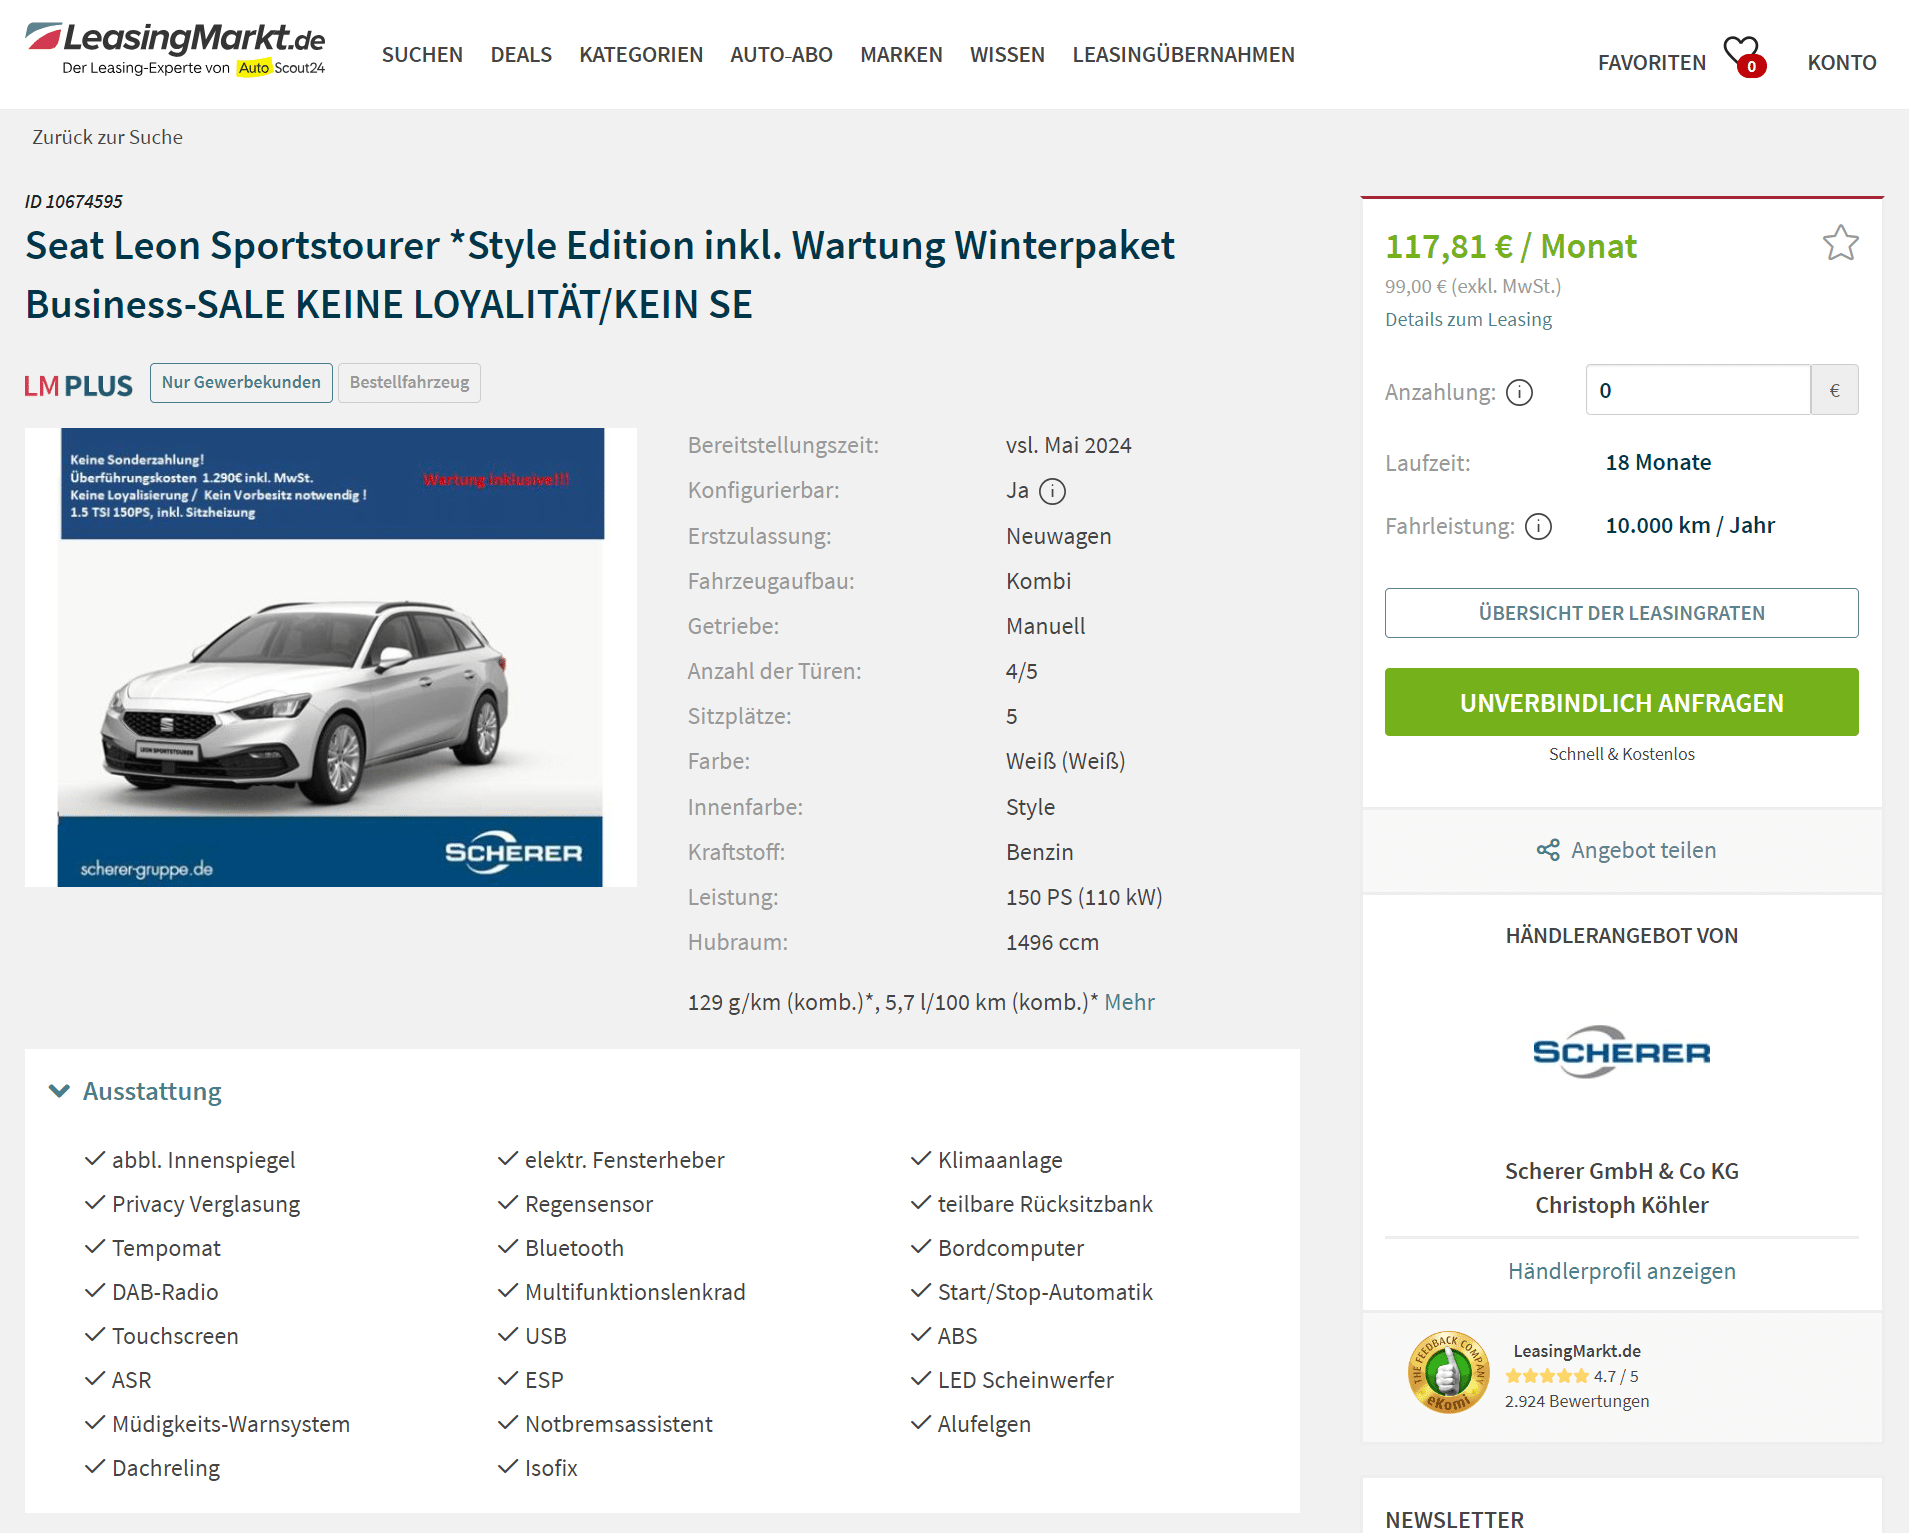Viewport: 1909px width, 1533px height.
Task: Click the 150 PS (110 kW) value
Action: (x=1084, y=897)
